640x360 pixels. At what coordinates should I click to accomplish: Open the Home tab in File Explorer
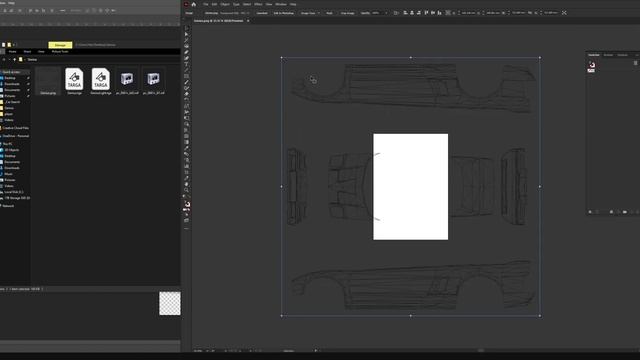coord(13,52)
